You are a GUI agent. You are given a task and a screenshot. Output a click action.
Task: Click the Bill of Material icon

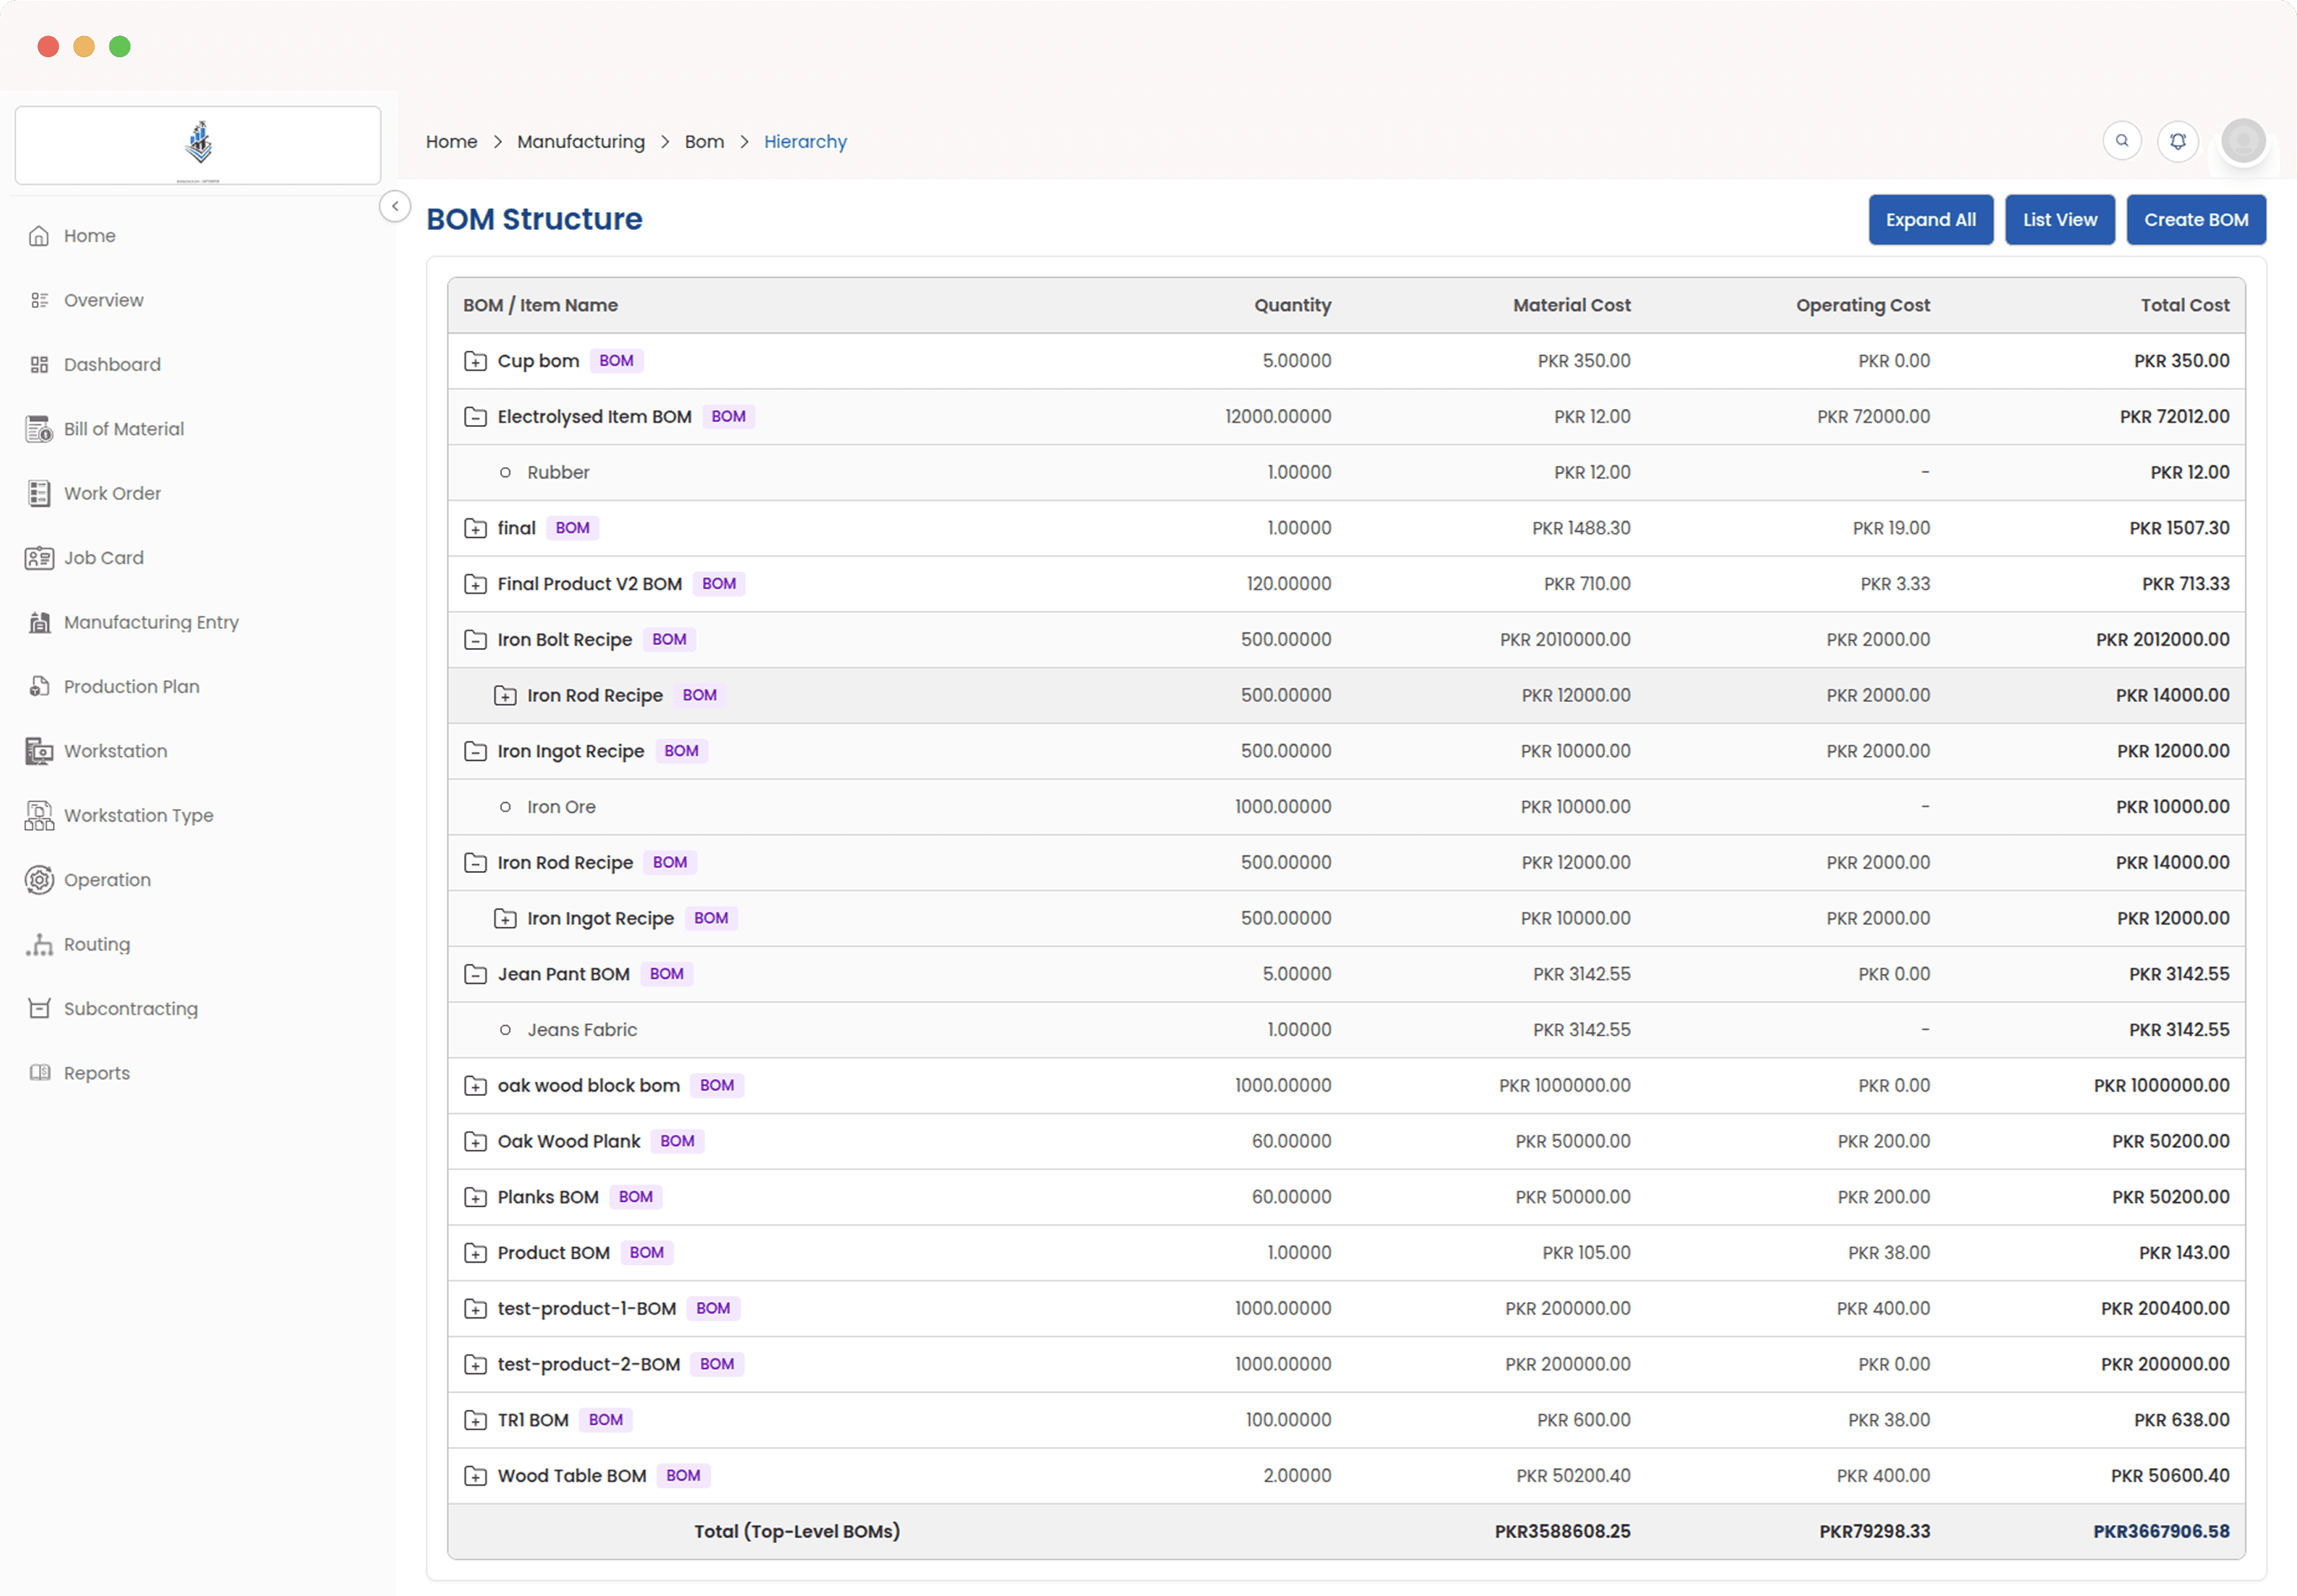[x=39, y=429]
